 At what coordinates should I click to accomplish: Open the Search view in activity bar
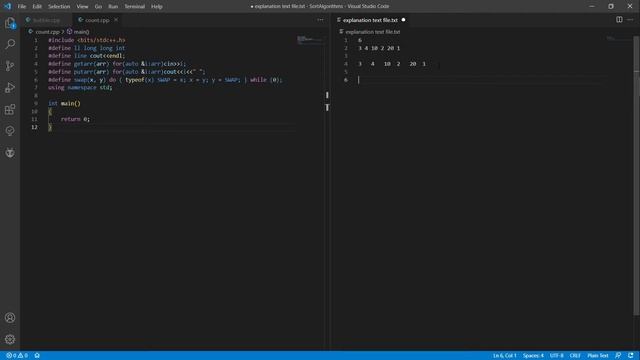(10, 44)
